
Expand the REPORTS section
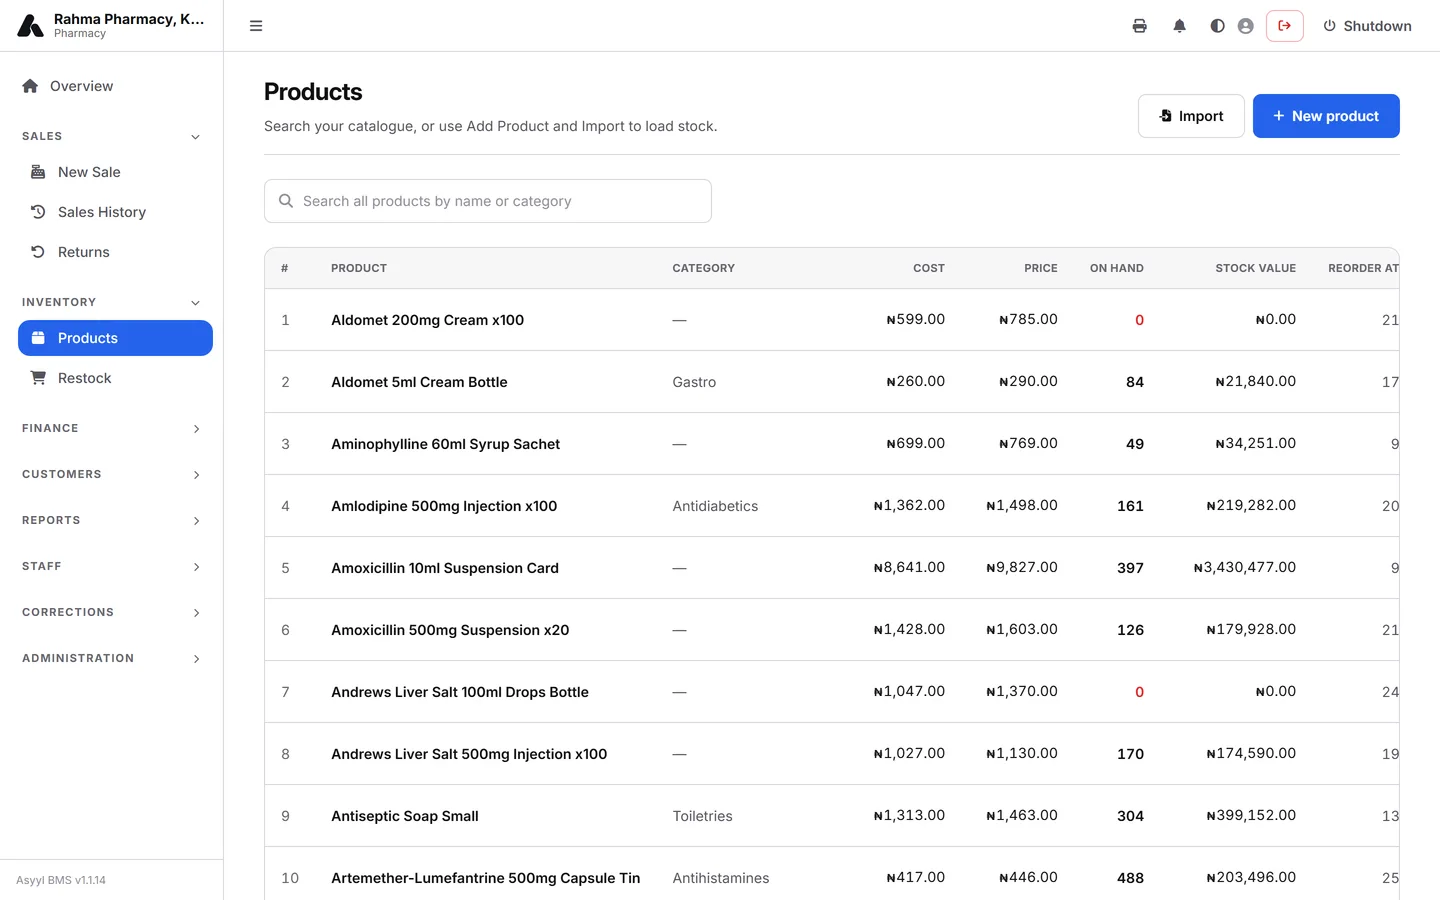click(x=111, y=520)
